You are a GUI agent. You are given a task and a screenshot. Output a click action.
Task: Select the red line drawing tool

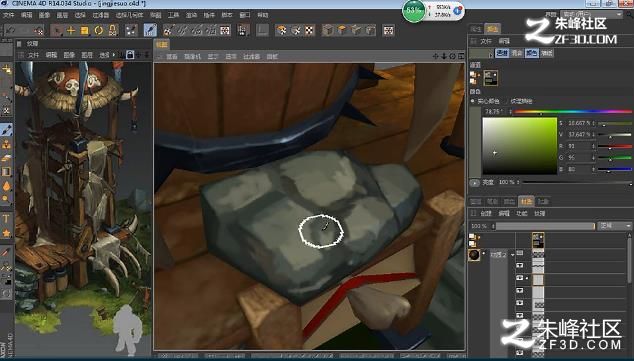coord(5,253)
